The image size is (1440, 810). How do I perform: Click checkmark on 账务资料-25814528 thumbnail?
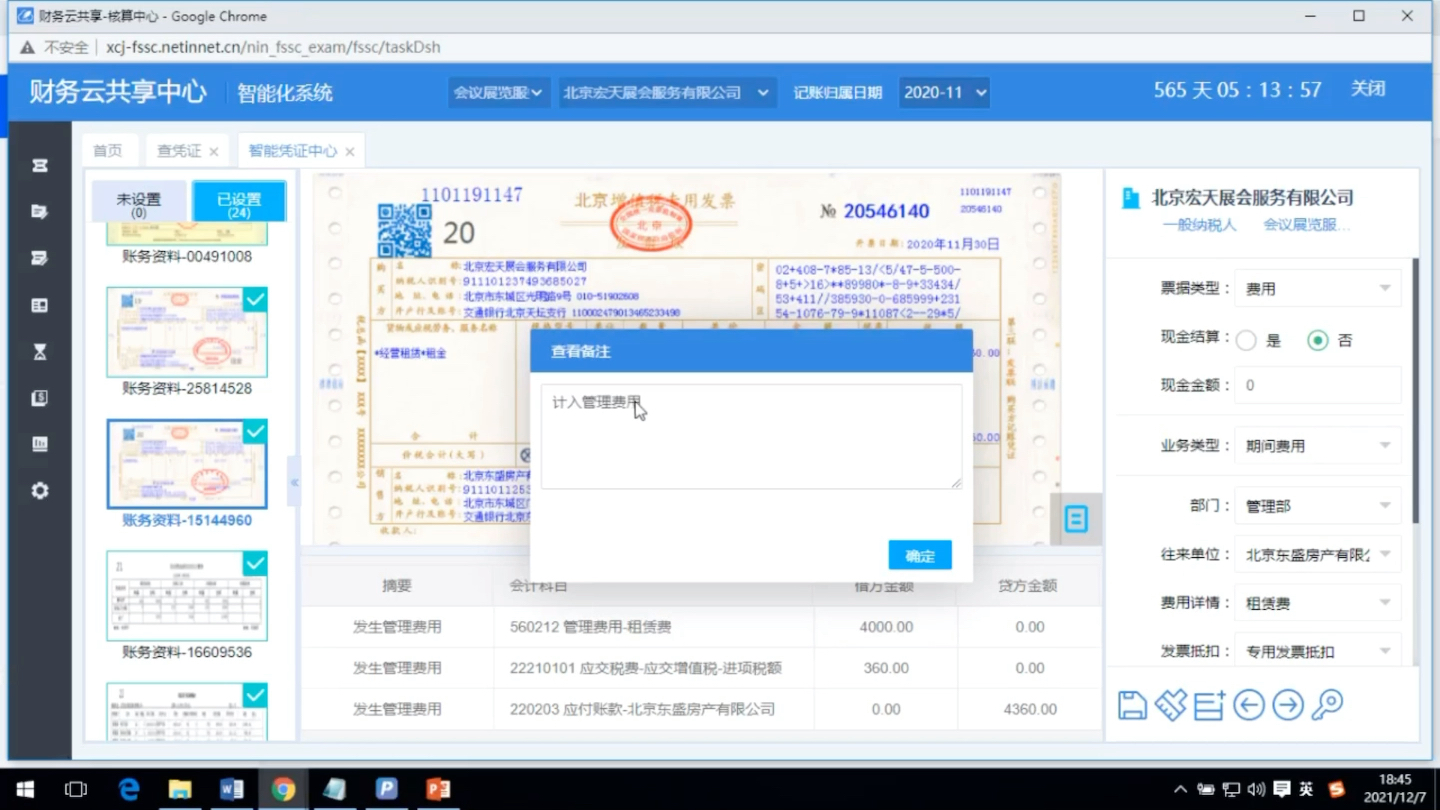coord(255,299)
